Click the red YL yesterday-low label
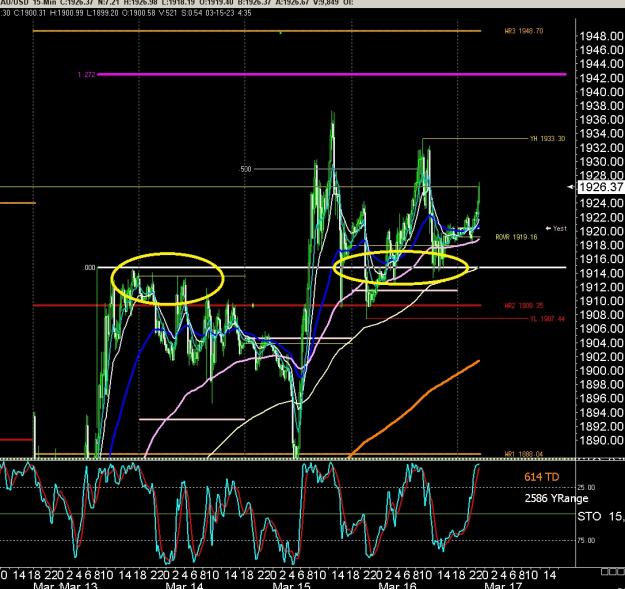The image size is (625, 589). 547,319
